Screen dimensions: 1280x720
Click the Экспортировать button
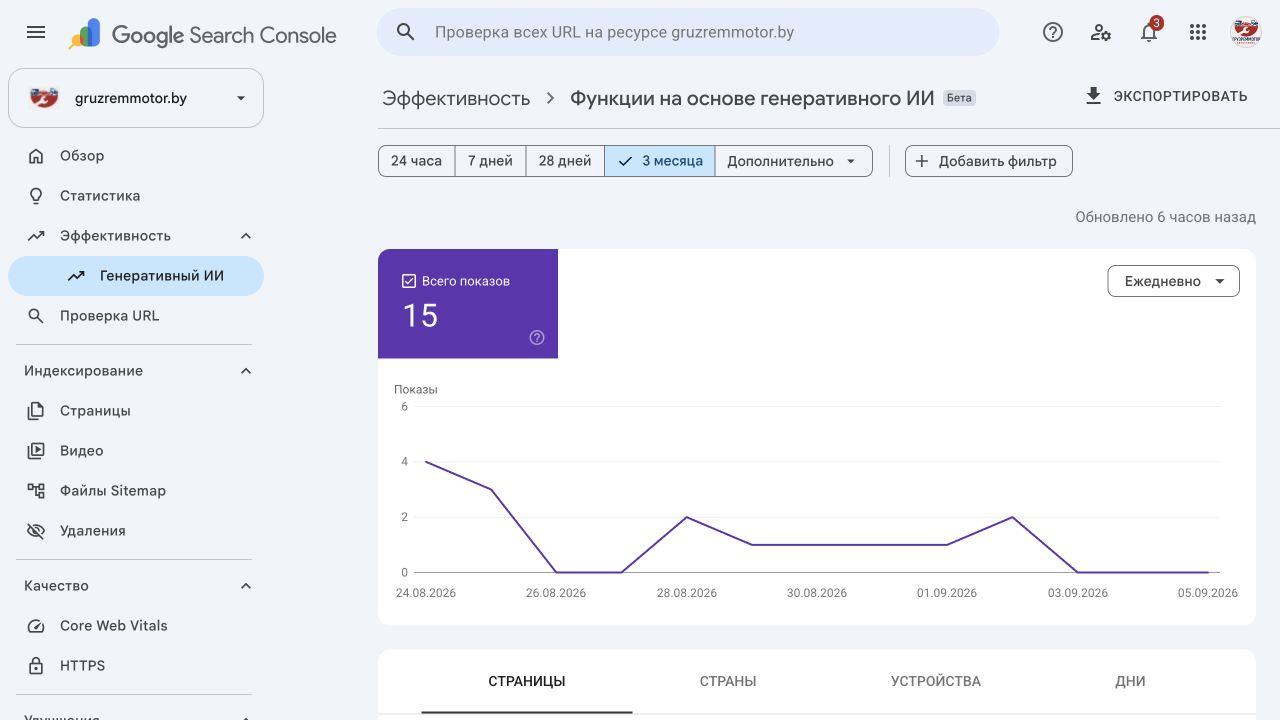pos(1166,96)
